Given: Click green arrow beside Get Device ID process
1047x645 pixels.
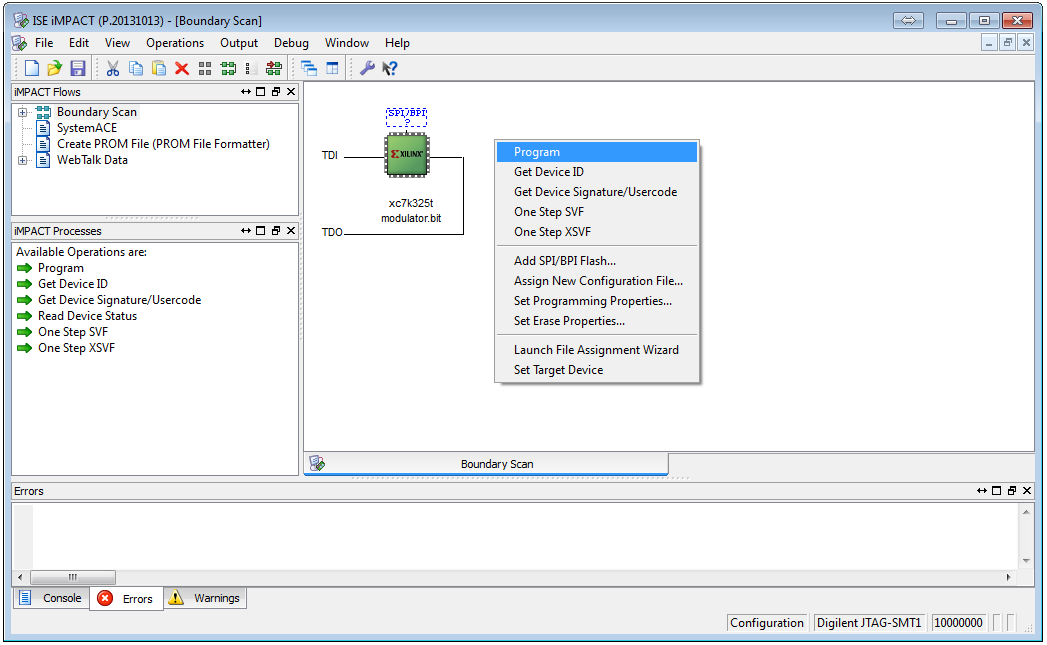Looking at the screenshot, I should tap(25, 284).
